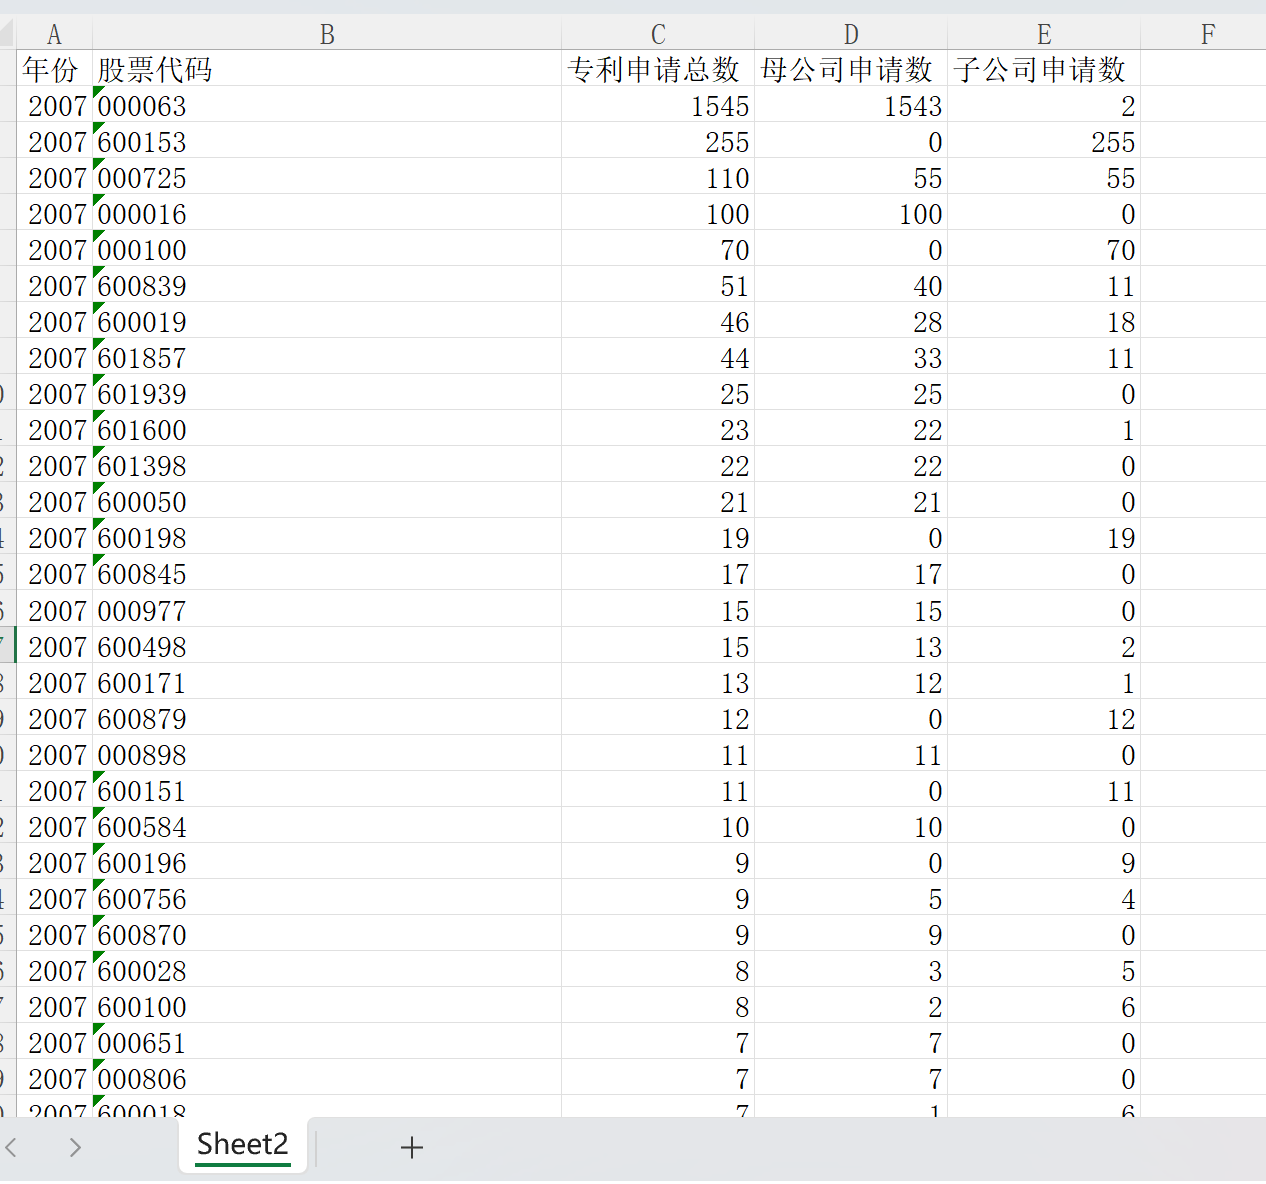Select stock code cell 000806
The image size is (1266, 1184).
tap(327, 1077)
